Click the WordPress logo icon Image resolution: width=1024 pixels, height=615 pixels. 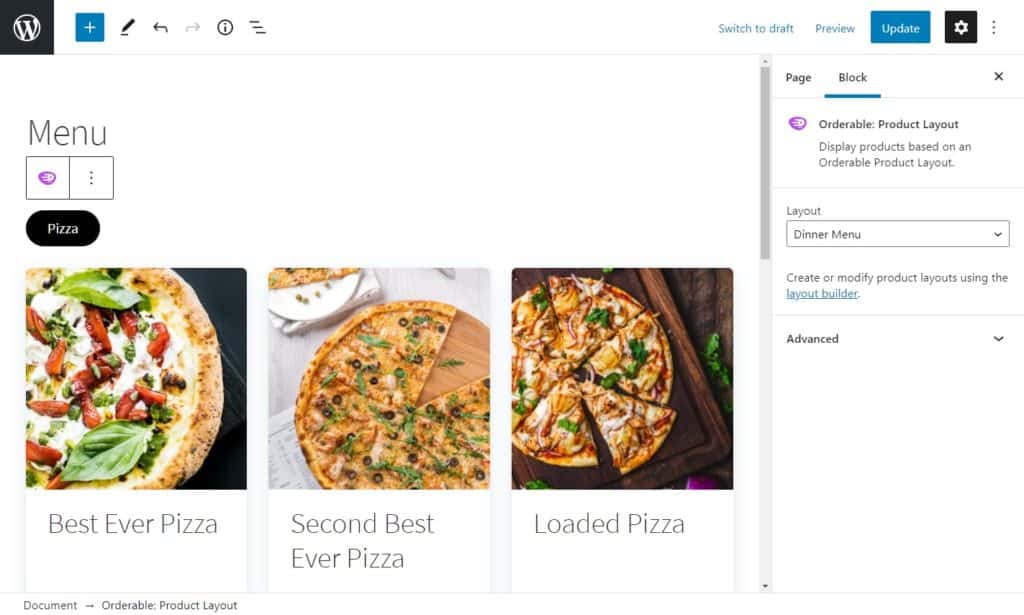[x=26, y=27]
